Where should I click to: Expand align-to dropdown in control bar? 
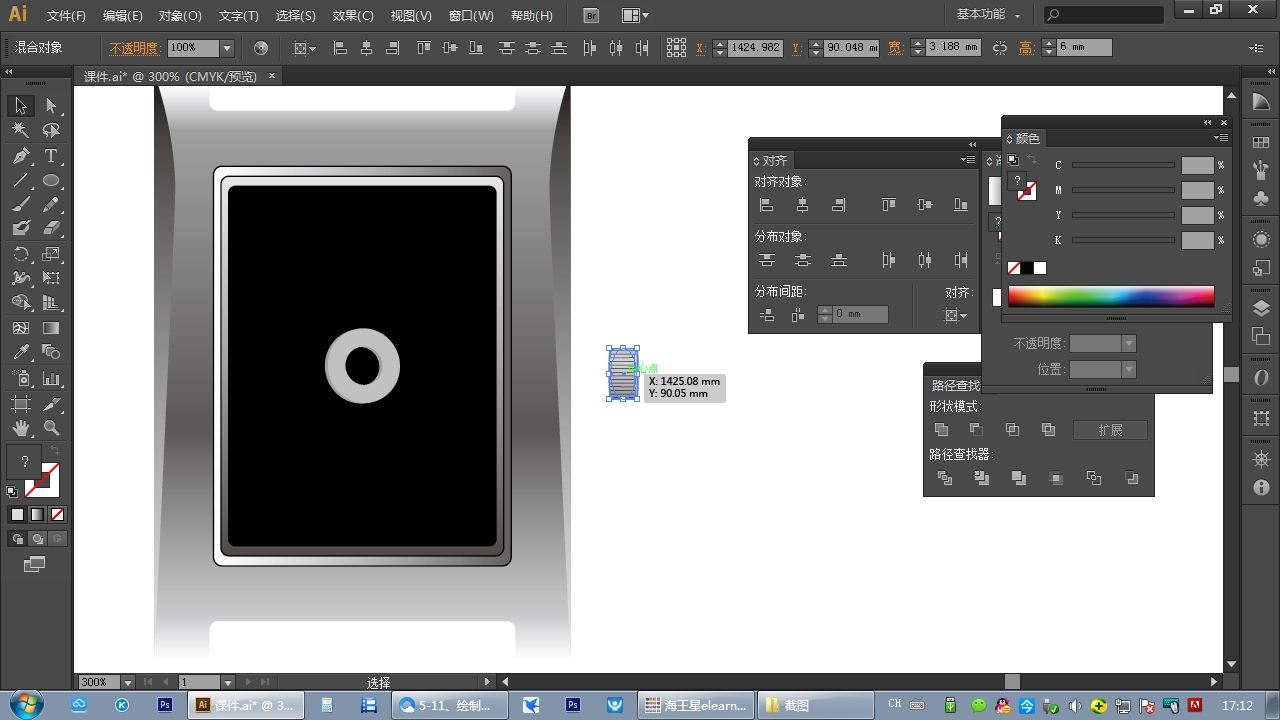[304, 48]
